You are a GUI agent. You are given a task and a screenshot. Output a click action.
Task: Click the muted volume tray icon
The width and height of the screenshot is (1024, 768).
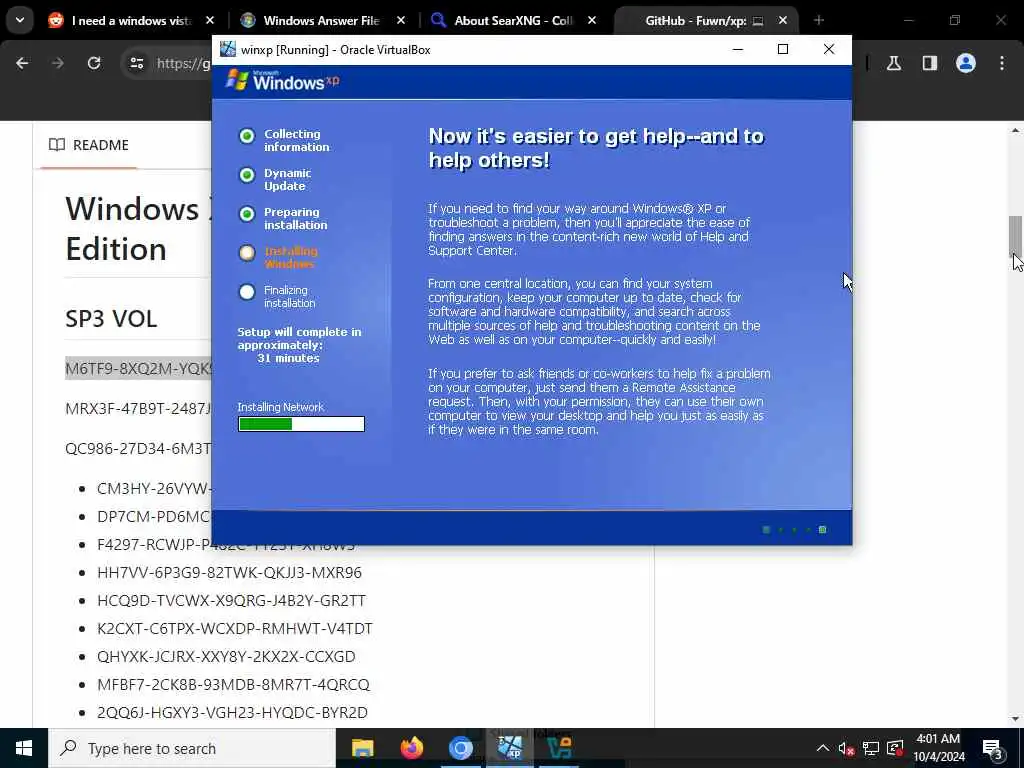846,748
